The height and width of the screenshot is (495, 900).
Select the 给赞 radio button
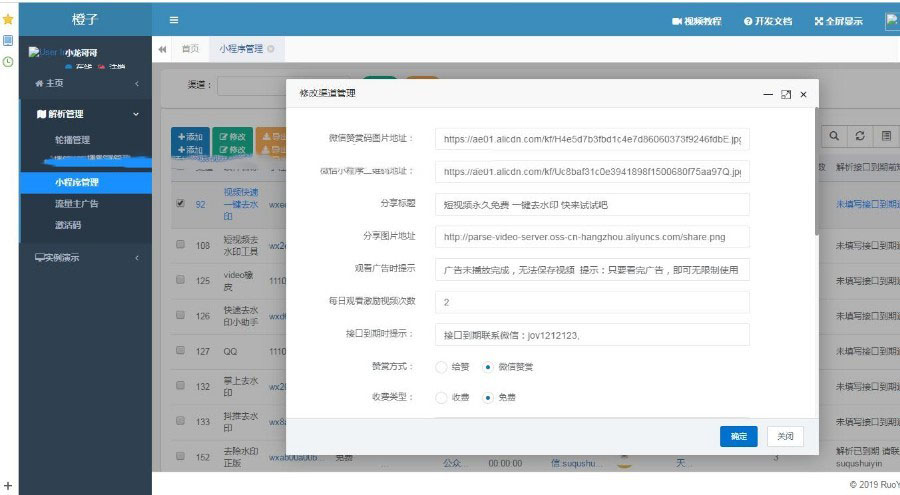pyautogui.click(x=441, y=367)
